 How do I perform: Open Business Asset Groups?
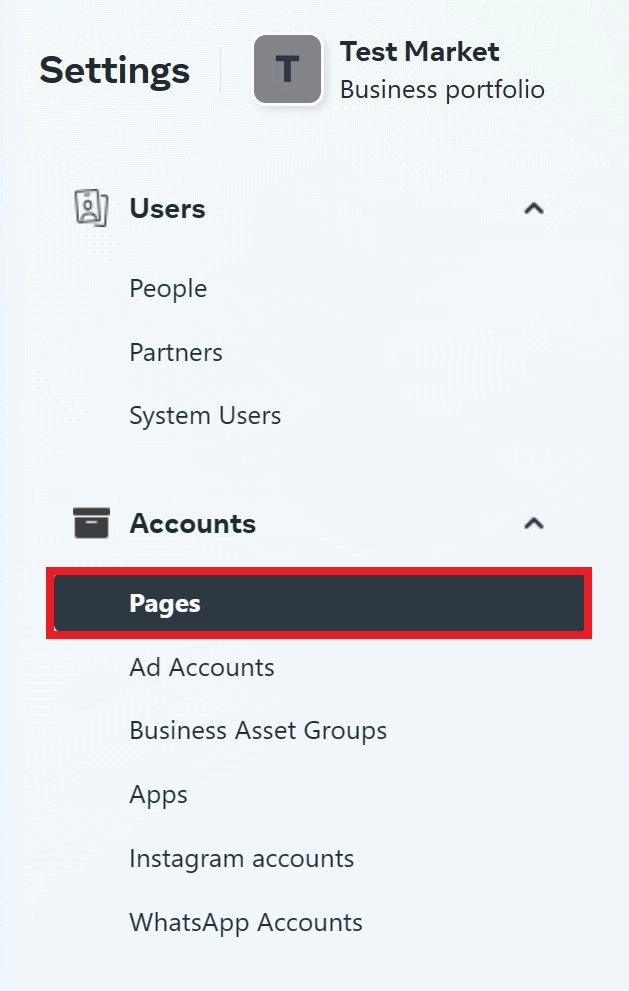click(258, 731)
